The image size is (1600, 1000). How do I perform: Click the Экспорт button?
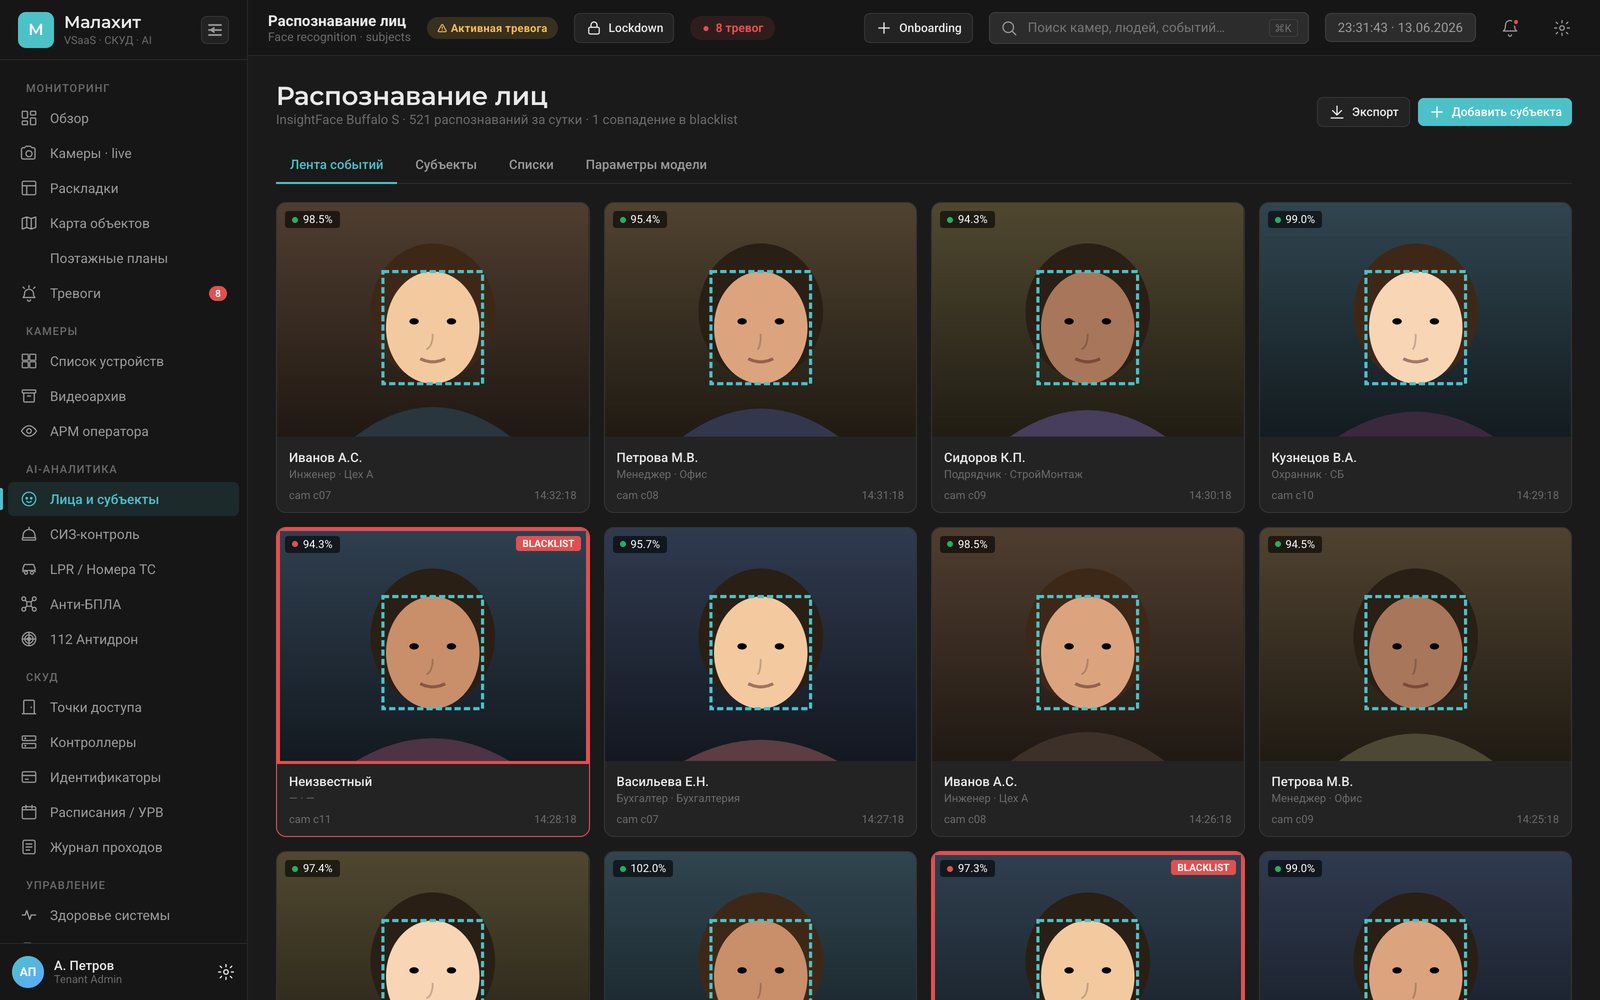(1363, 112)
